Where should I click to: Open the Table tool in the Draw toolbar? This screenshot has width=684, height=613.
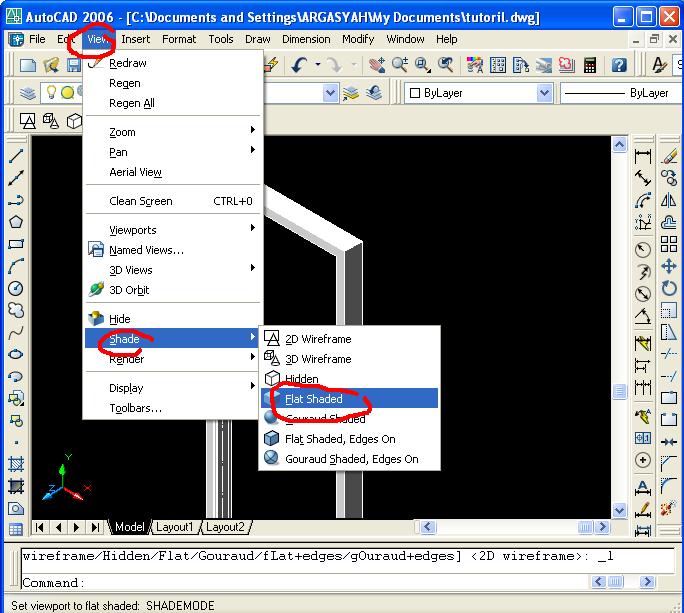(x=16, y=530)
